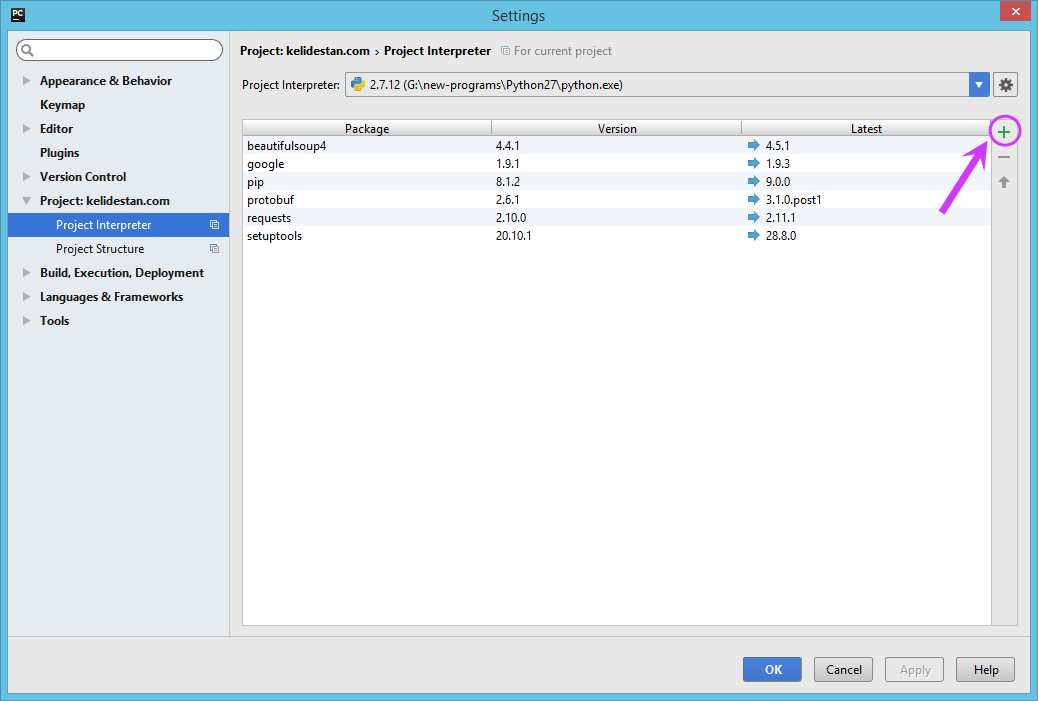Click the green plus install package icon
Screen dimensions: 1038x701
click(x=1004, y=132)
